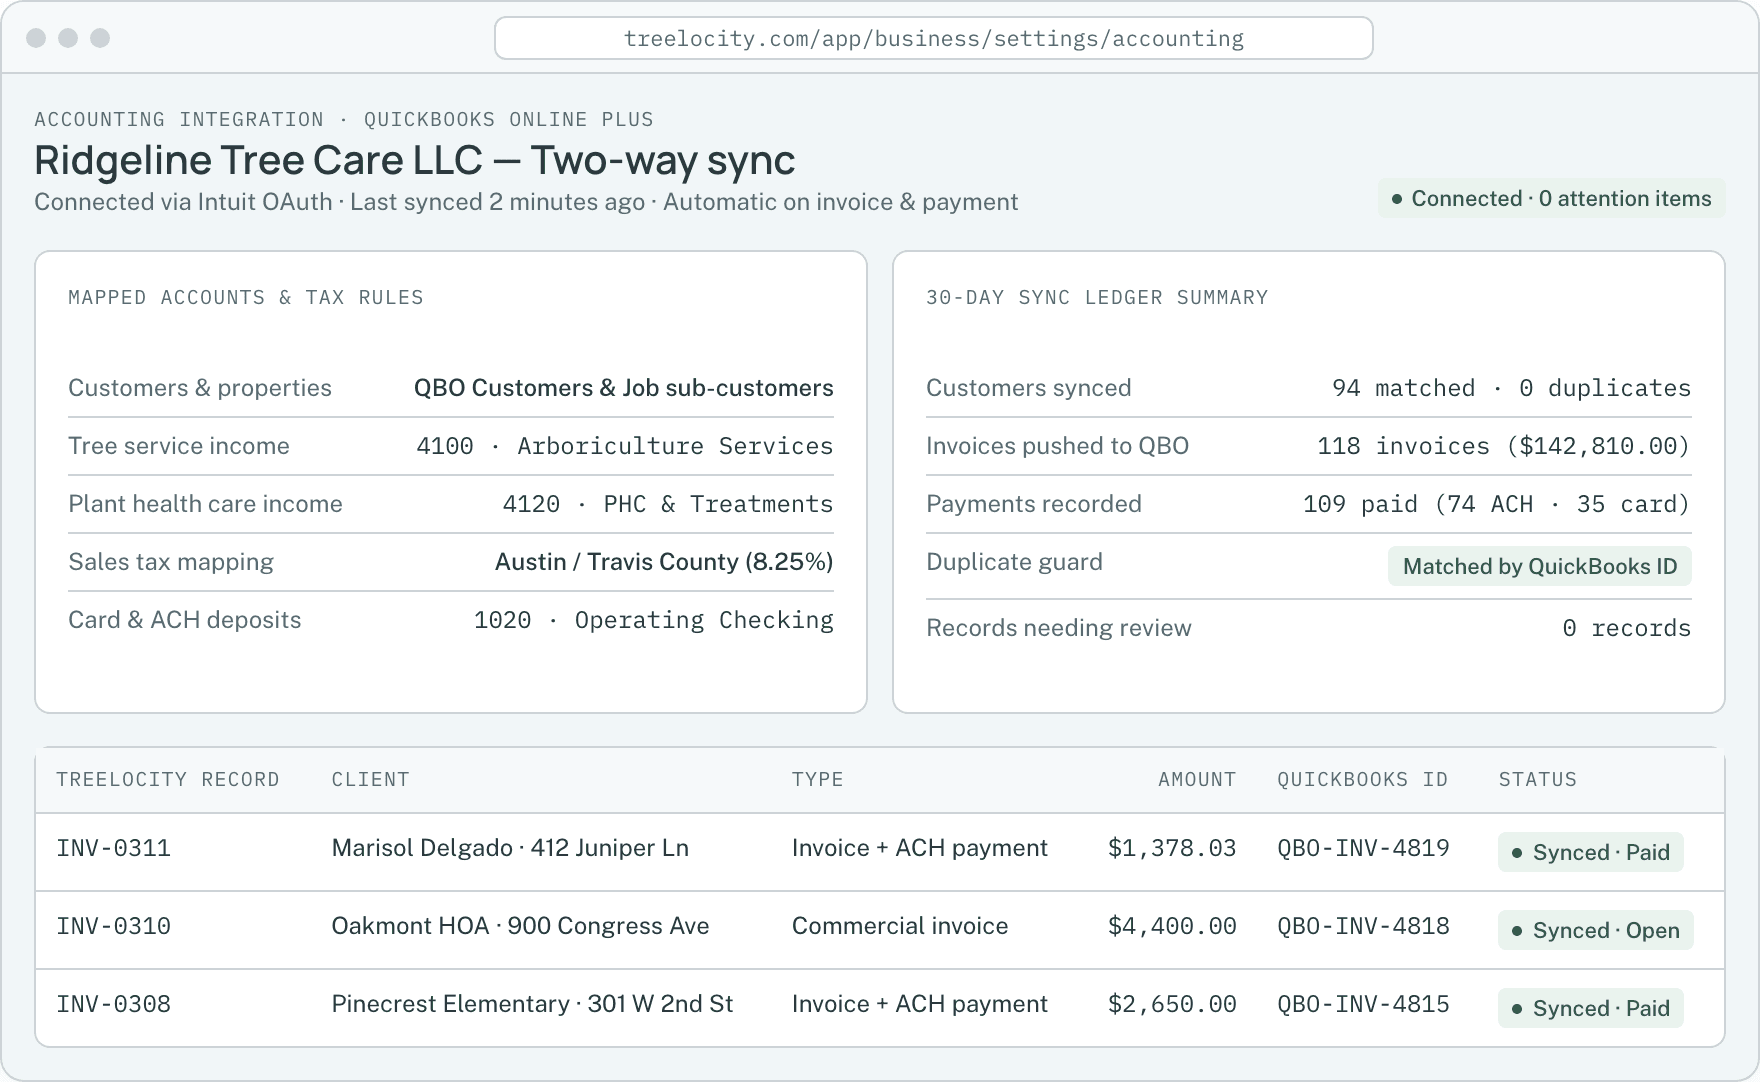Image resolution: width=1760 pixels, height=1082 pixels.
Task: Click the amount $2,650.00
Action: (1172, 1004)
